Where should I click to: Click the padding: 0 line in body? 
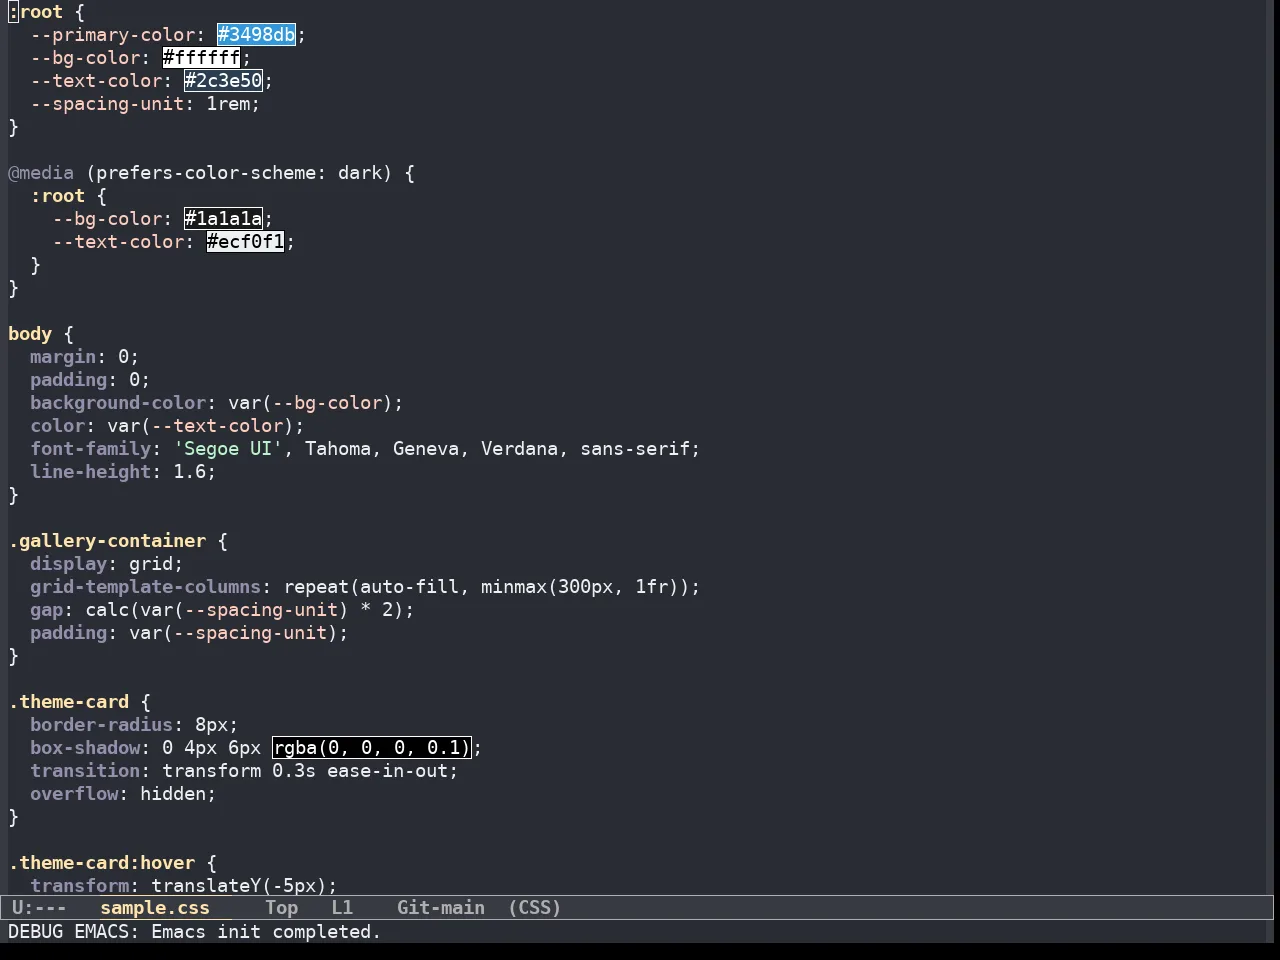tap(90, 380)
